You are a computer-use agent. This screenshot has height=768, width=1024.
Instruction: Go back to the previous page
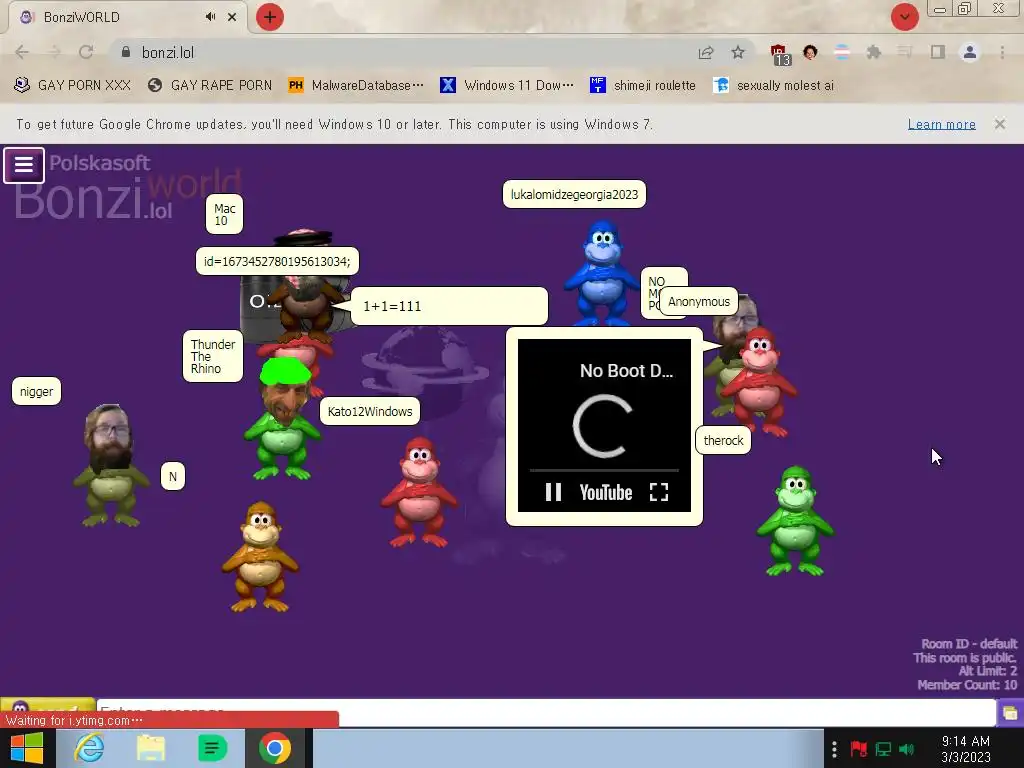[22, 52]
